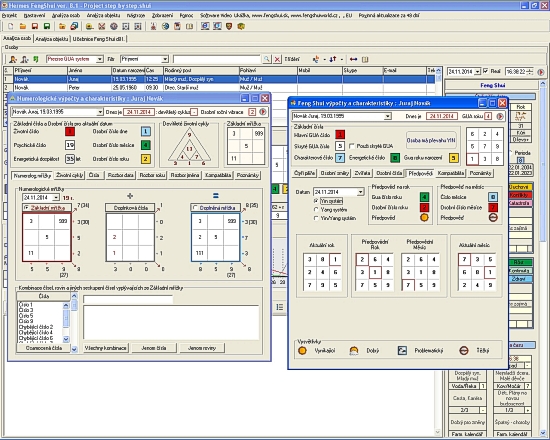
Task: Select the Doplněná mřížka radio option
Action: [x=195, y=208]
